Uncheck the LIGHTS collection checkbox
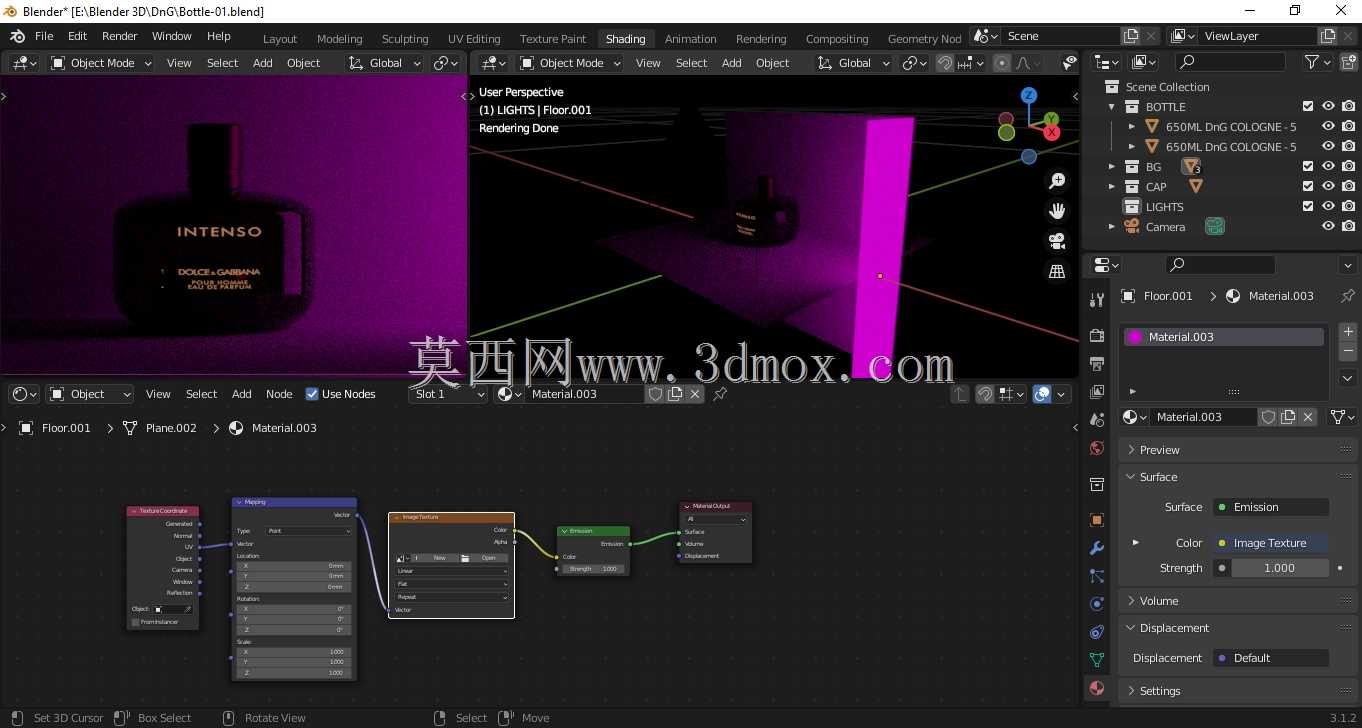Image resolution: width=1362 pixels, height=728 pixels. coord(1308,207)
